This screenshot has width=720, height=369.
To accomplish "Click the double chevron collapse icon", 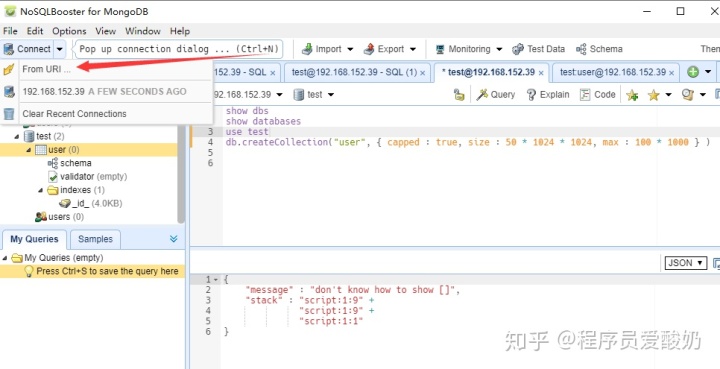I will coord(174,239).
